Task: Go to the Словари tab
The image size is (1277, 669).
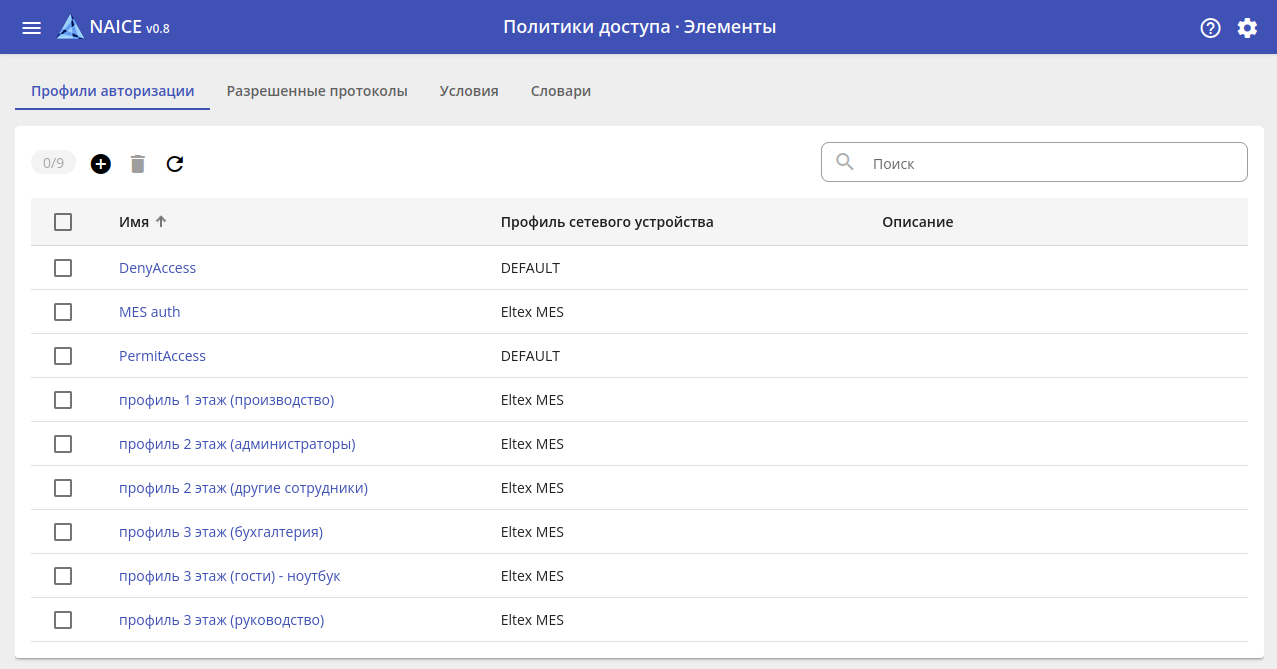Action: click(x=560, y=91)
